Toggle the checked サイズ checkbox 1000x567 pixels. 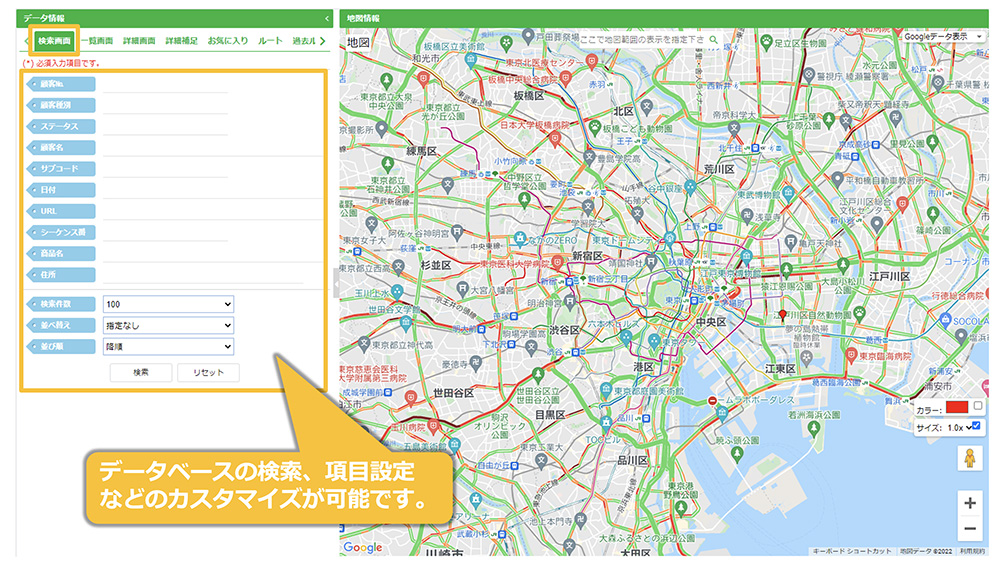(976, 426)
